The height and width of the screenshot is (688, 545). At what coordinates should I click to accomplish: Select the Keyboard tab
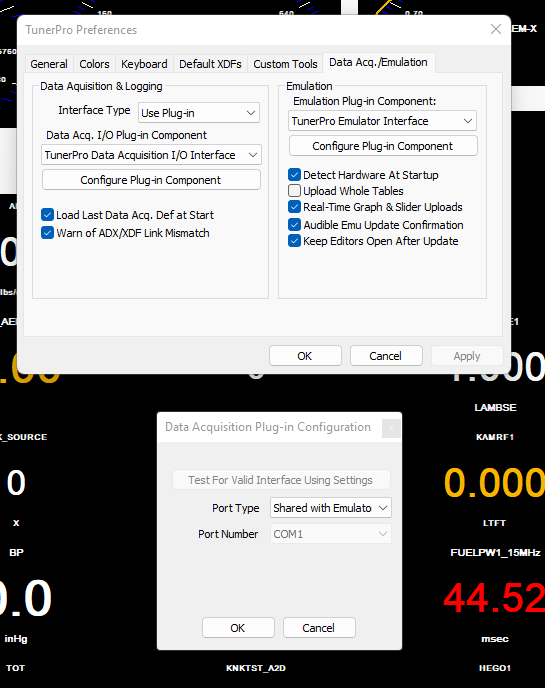tap(144, 64)
